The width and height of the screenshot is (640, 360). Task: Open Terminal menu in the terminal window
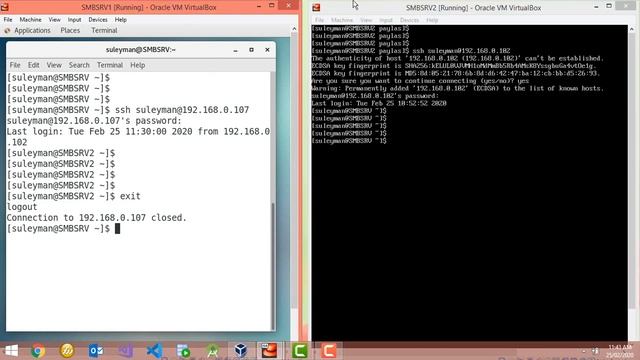(110, 65)
